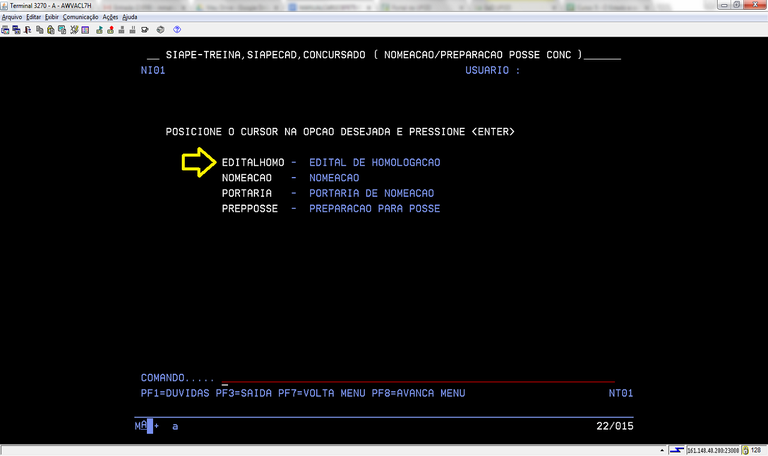
Task: Click the PREPARACAO PARA POSSE description
Action: click(x=375, y=209)
